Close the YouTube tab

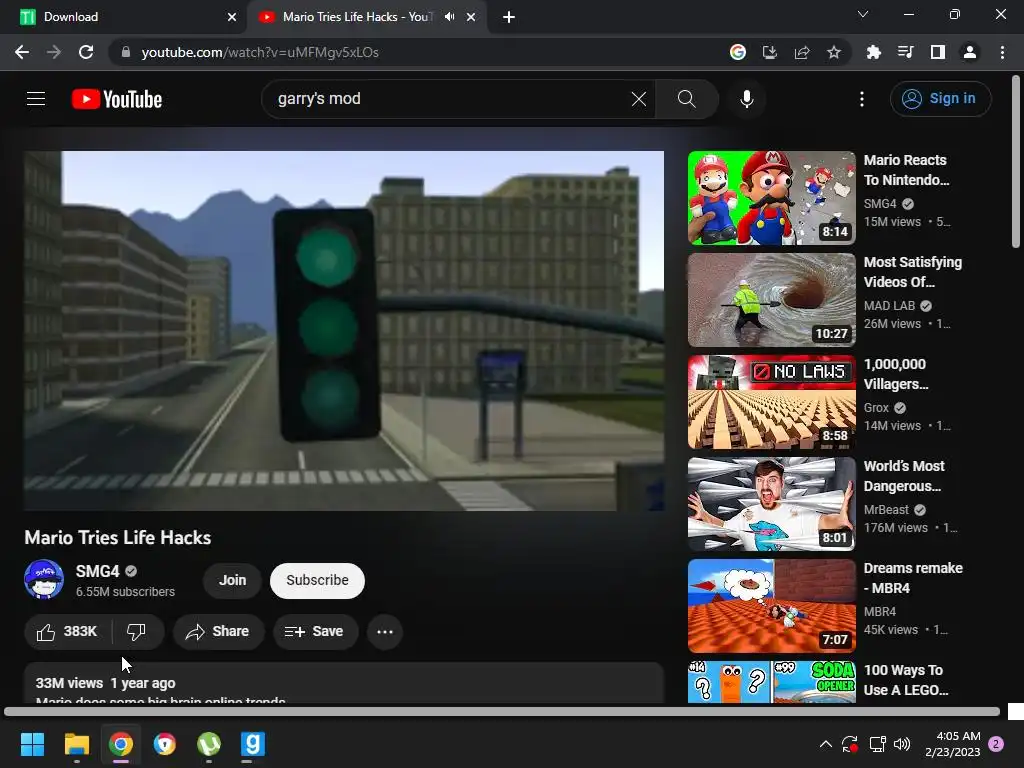point(471,17)
